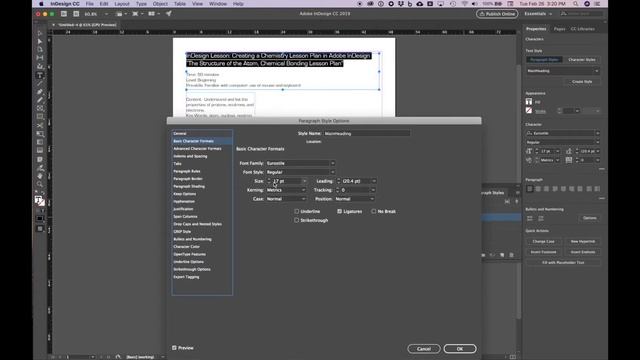Toggle the Ligatures checkbox

pyautogui.click(x=340, y=211)
